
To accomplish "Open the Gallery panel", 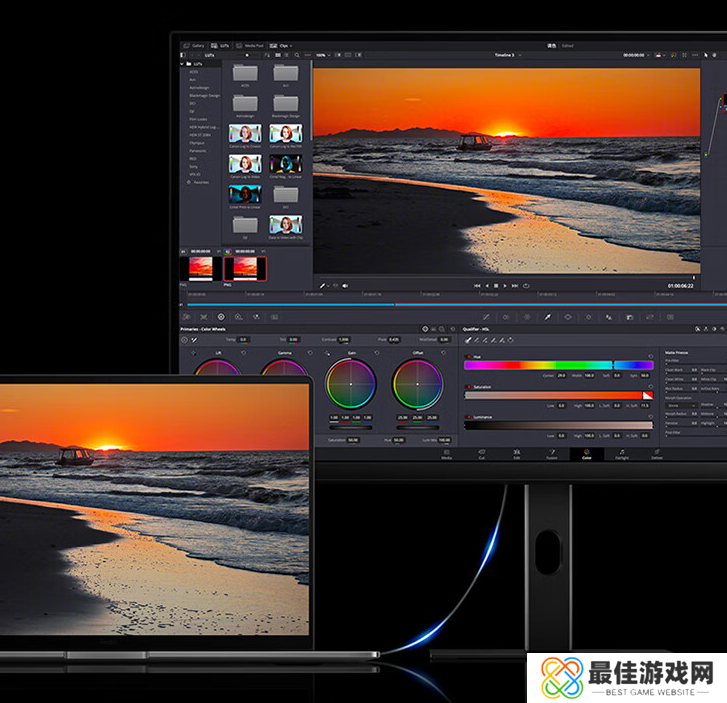I will [194, 46].
